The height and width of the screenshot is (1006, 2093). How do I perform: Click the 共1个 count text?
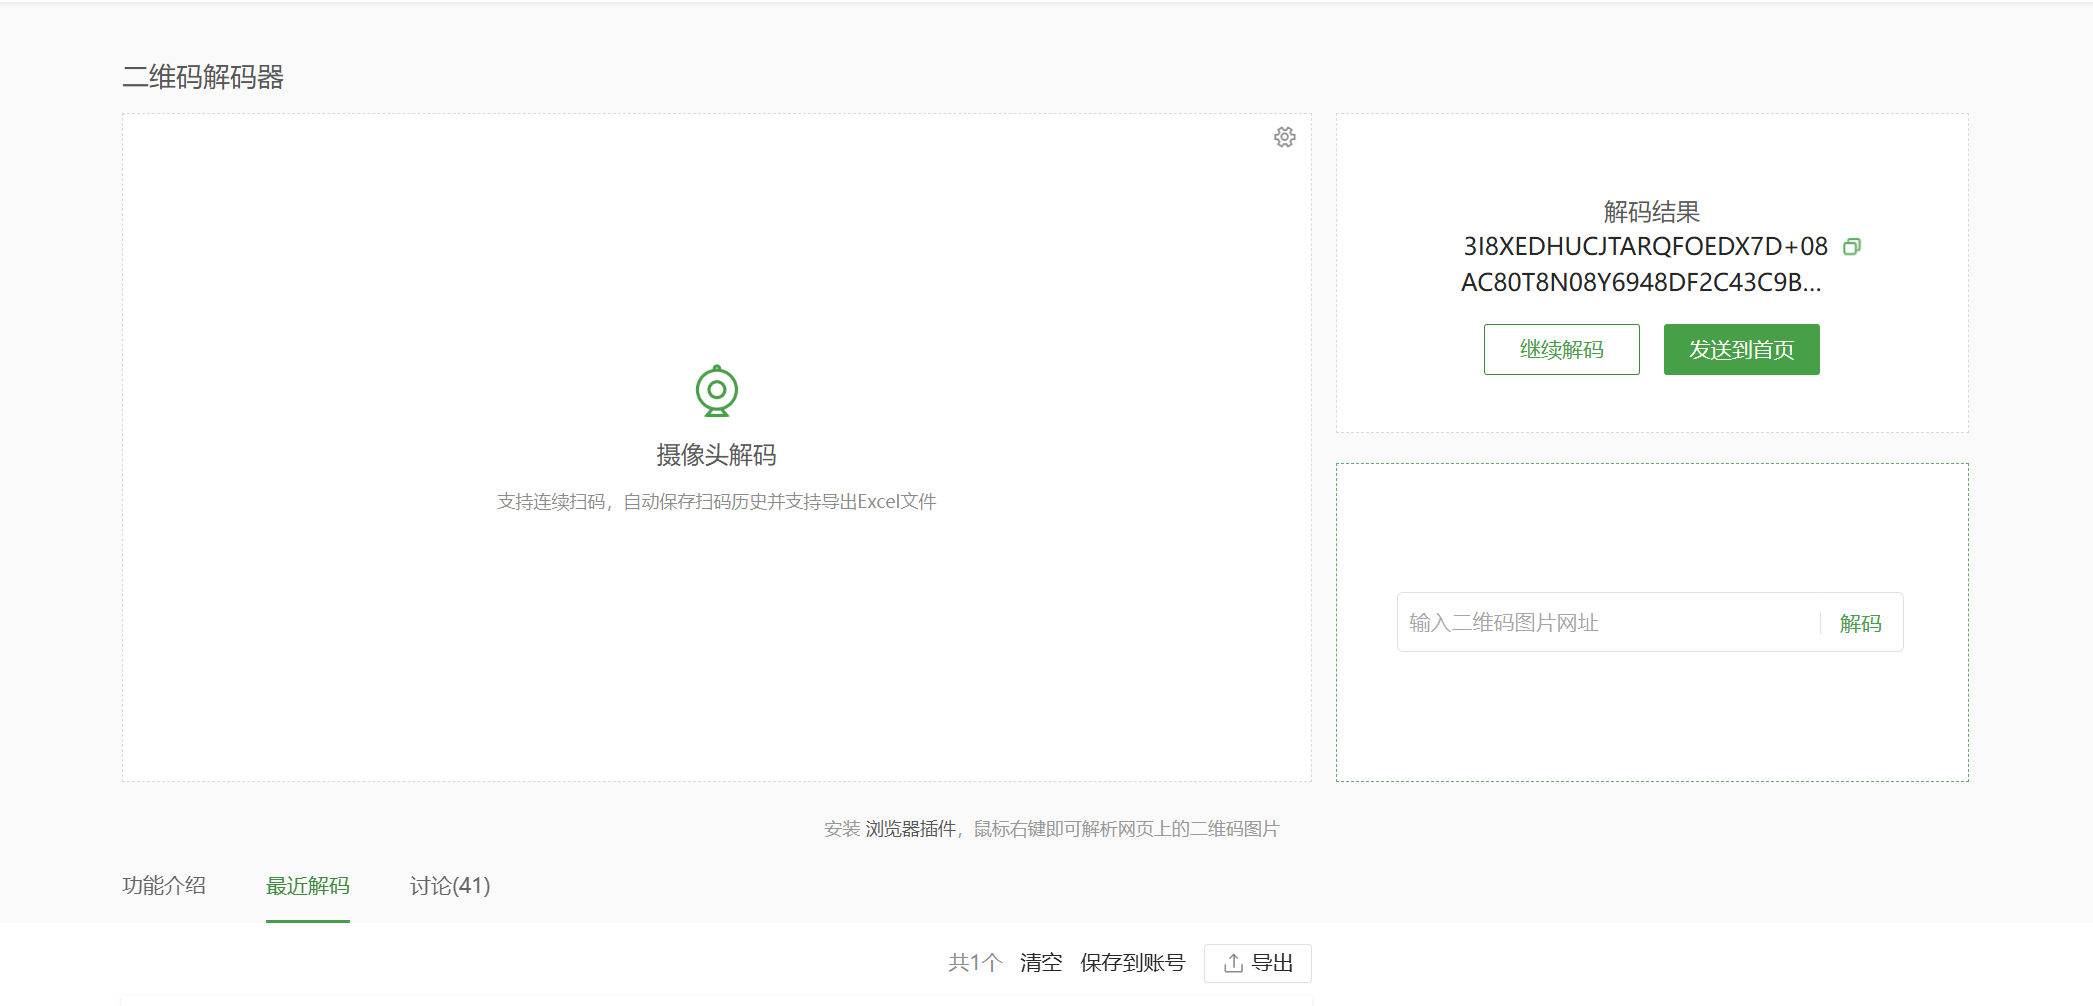(974, 963)
